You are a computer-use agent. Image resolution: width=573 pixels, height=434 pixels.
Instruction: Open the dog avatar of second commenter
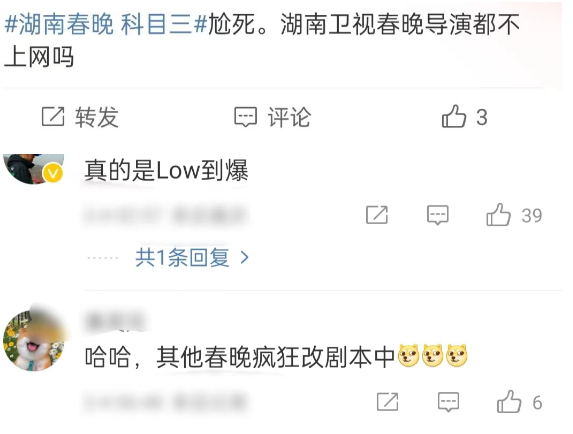click(x=34, y=340)
